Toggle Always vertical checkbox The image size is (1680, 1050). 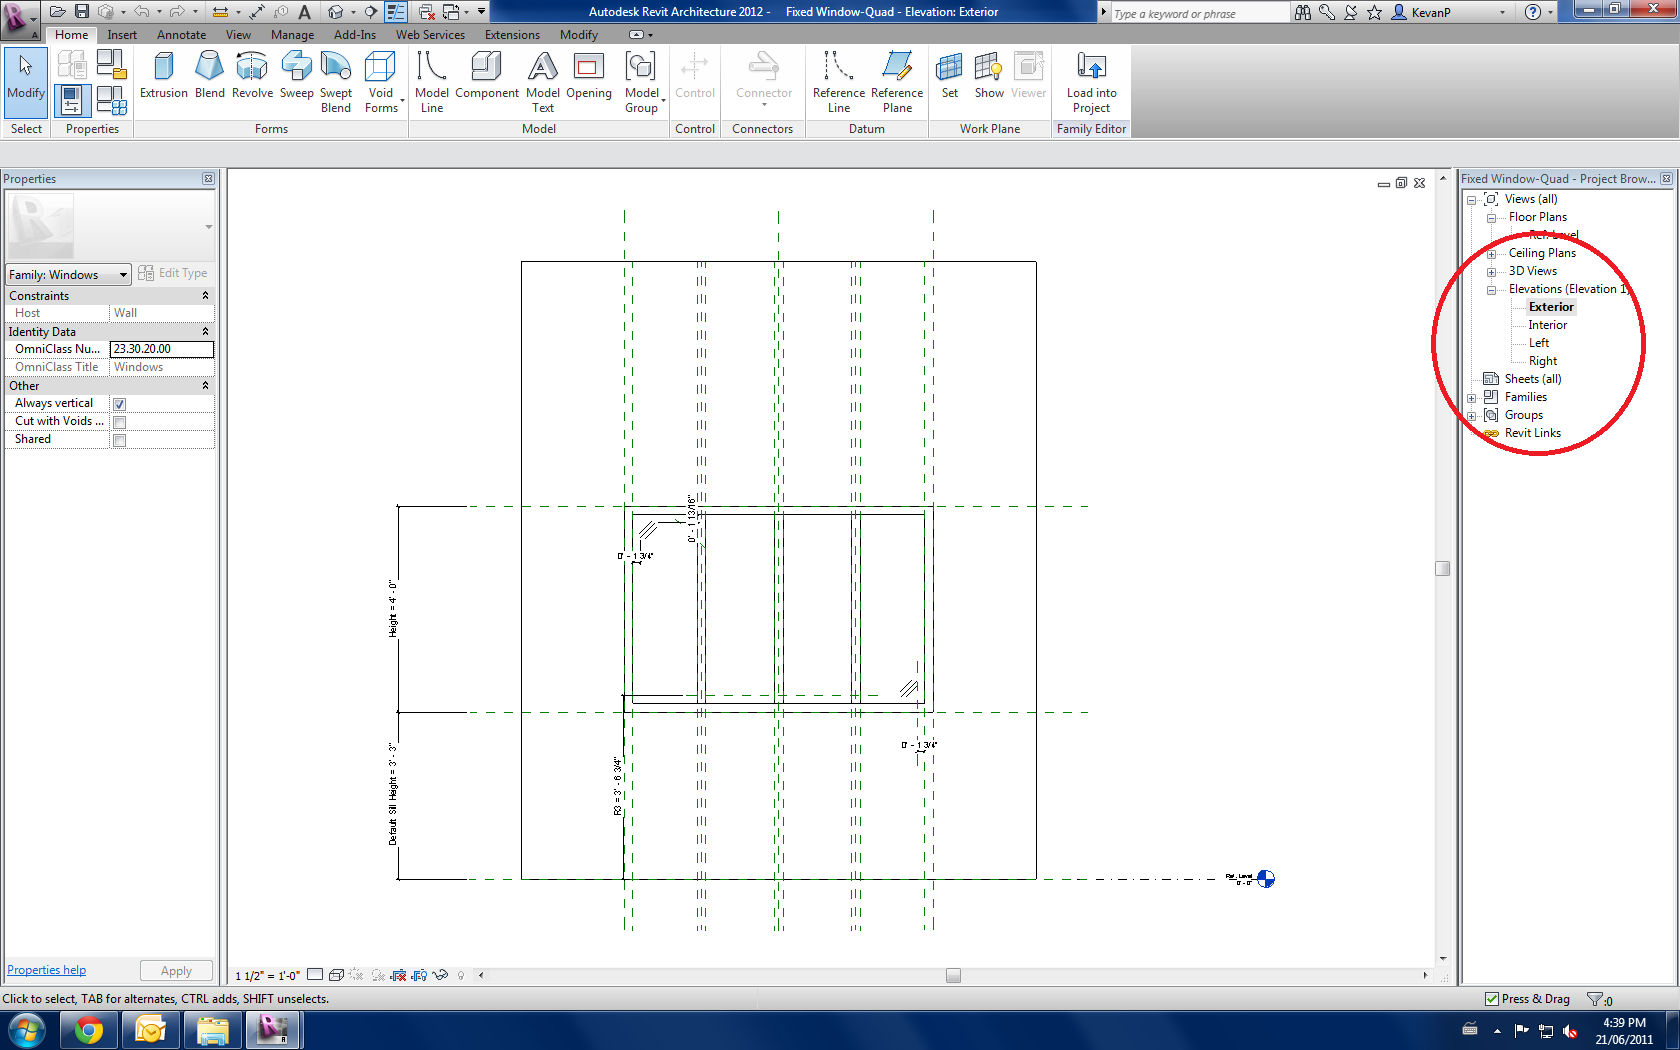[119, 404]
